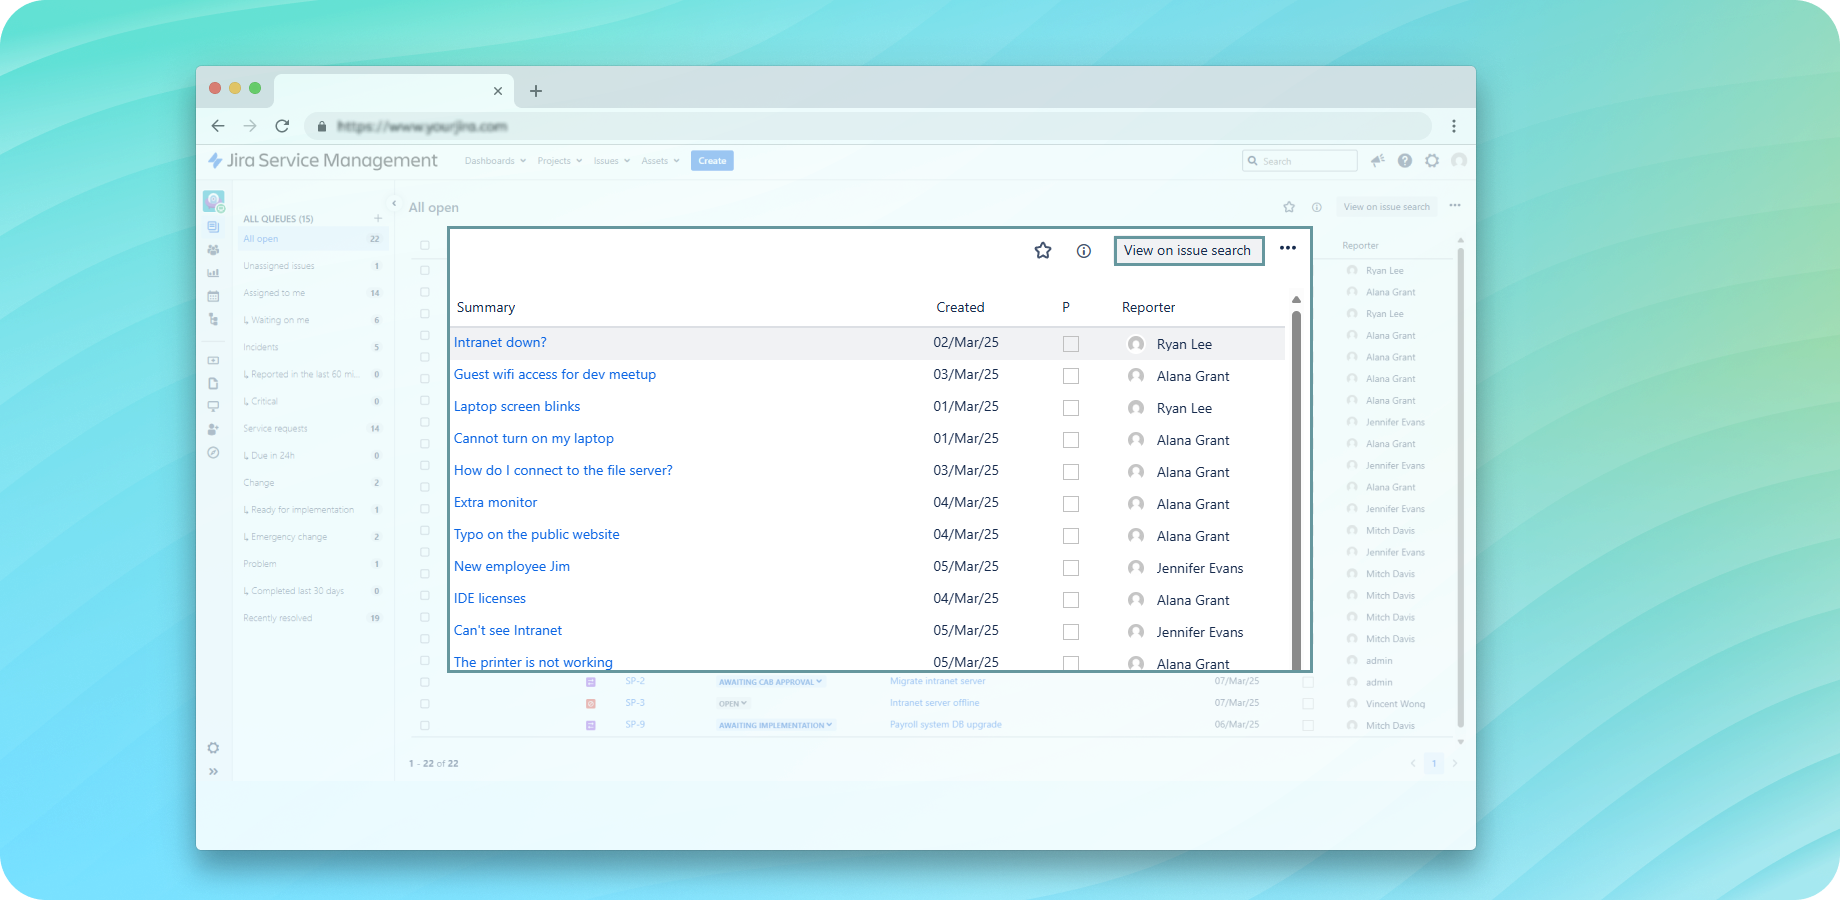Tick the P box for Laptop screen blinks
Viewport: 1840px width, 900px height.
1071,408
